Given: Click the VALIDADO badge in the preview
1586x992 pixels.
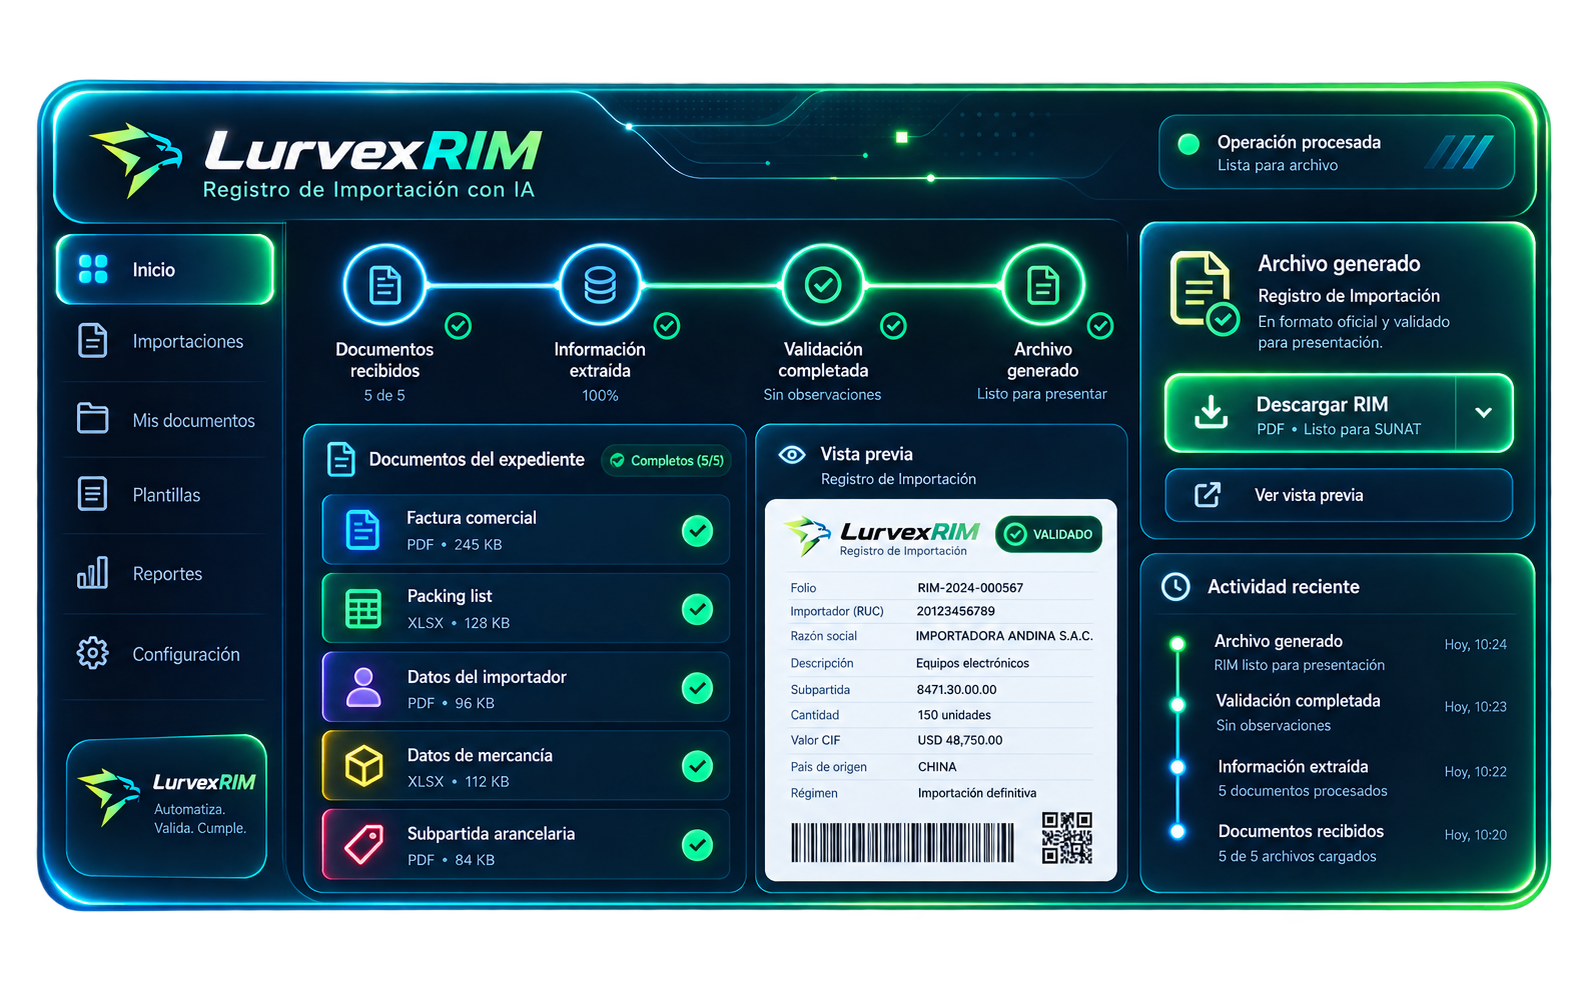Looking at the screenshot, I should tap(1049, 534).
